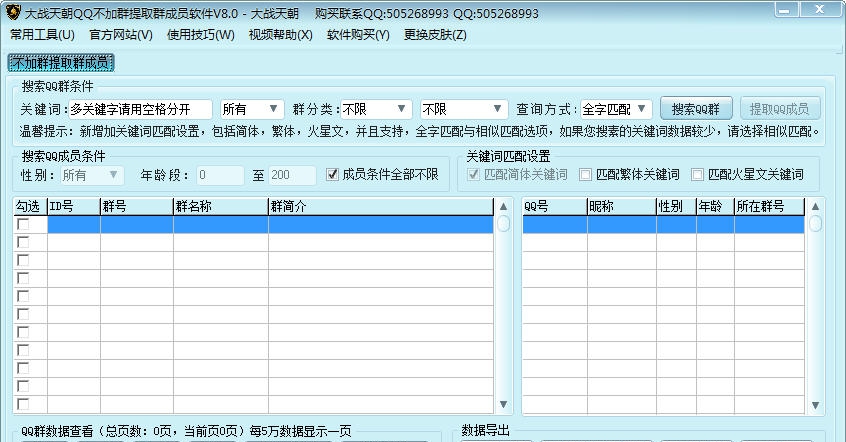The width and height of the screenshot is (846, 442).
Task: Click member table scrollbar down arrow
Action: pyautogui.click(x=815, y=405)
